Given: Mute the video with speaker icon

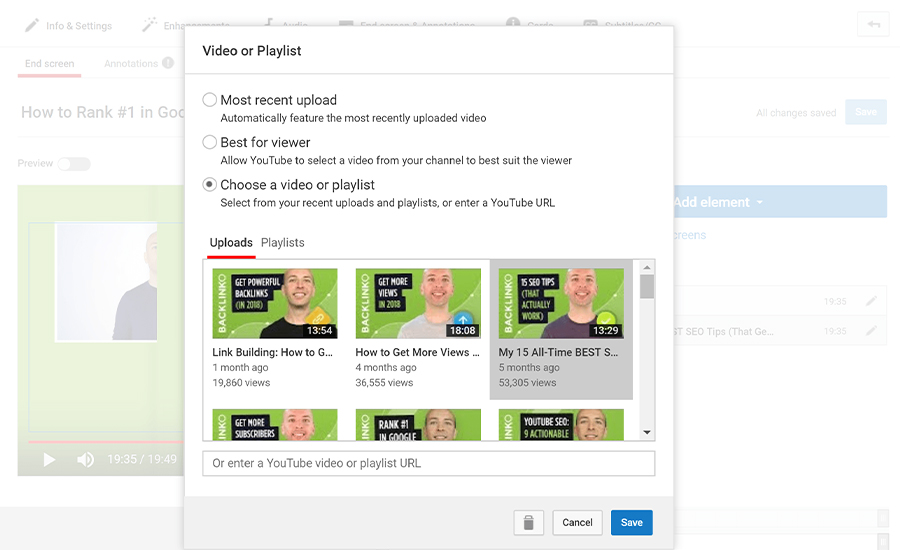Looking at the screenshot, I should click(86, 459).
